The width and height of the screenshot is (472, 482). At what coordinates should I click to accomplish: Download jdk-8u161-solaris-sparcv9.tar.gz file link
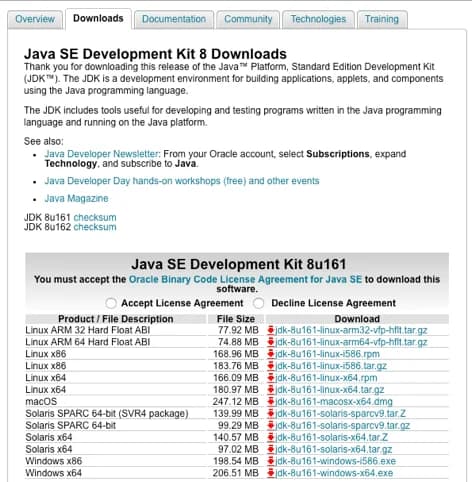[342, 426]
